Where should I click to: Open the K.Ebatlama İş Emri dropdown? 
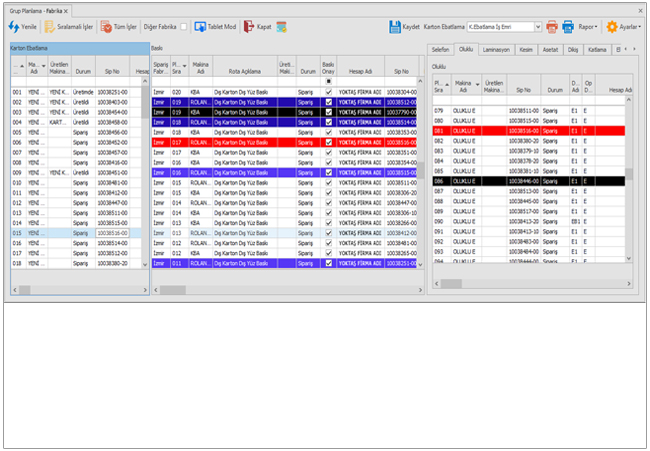(x=539, y=27)
